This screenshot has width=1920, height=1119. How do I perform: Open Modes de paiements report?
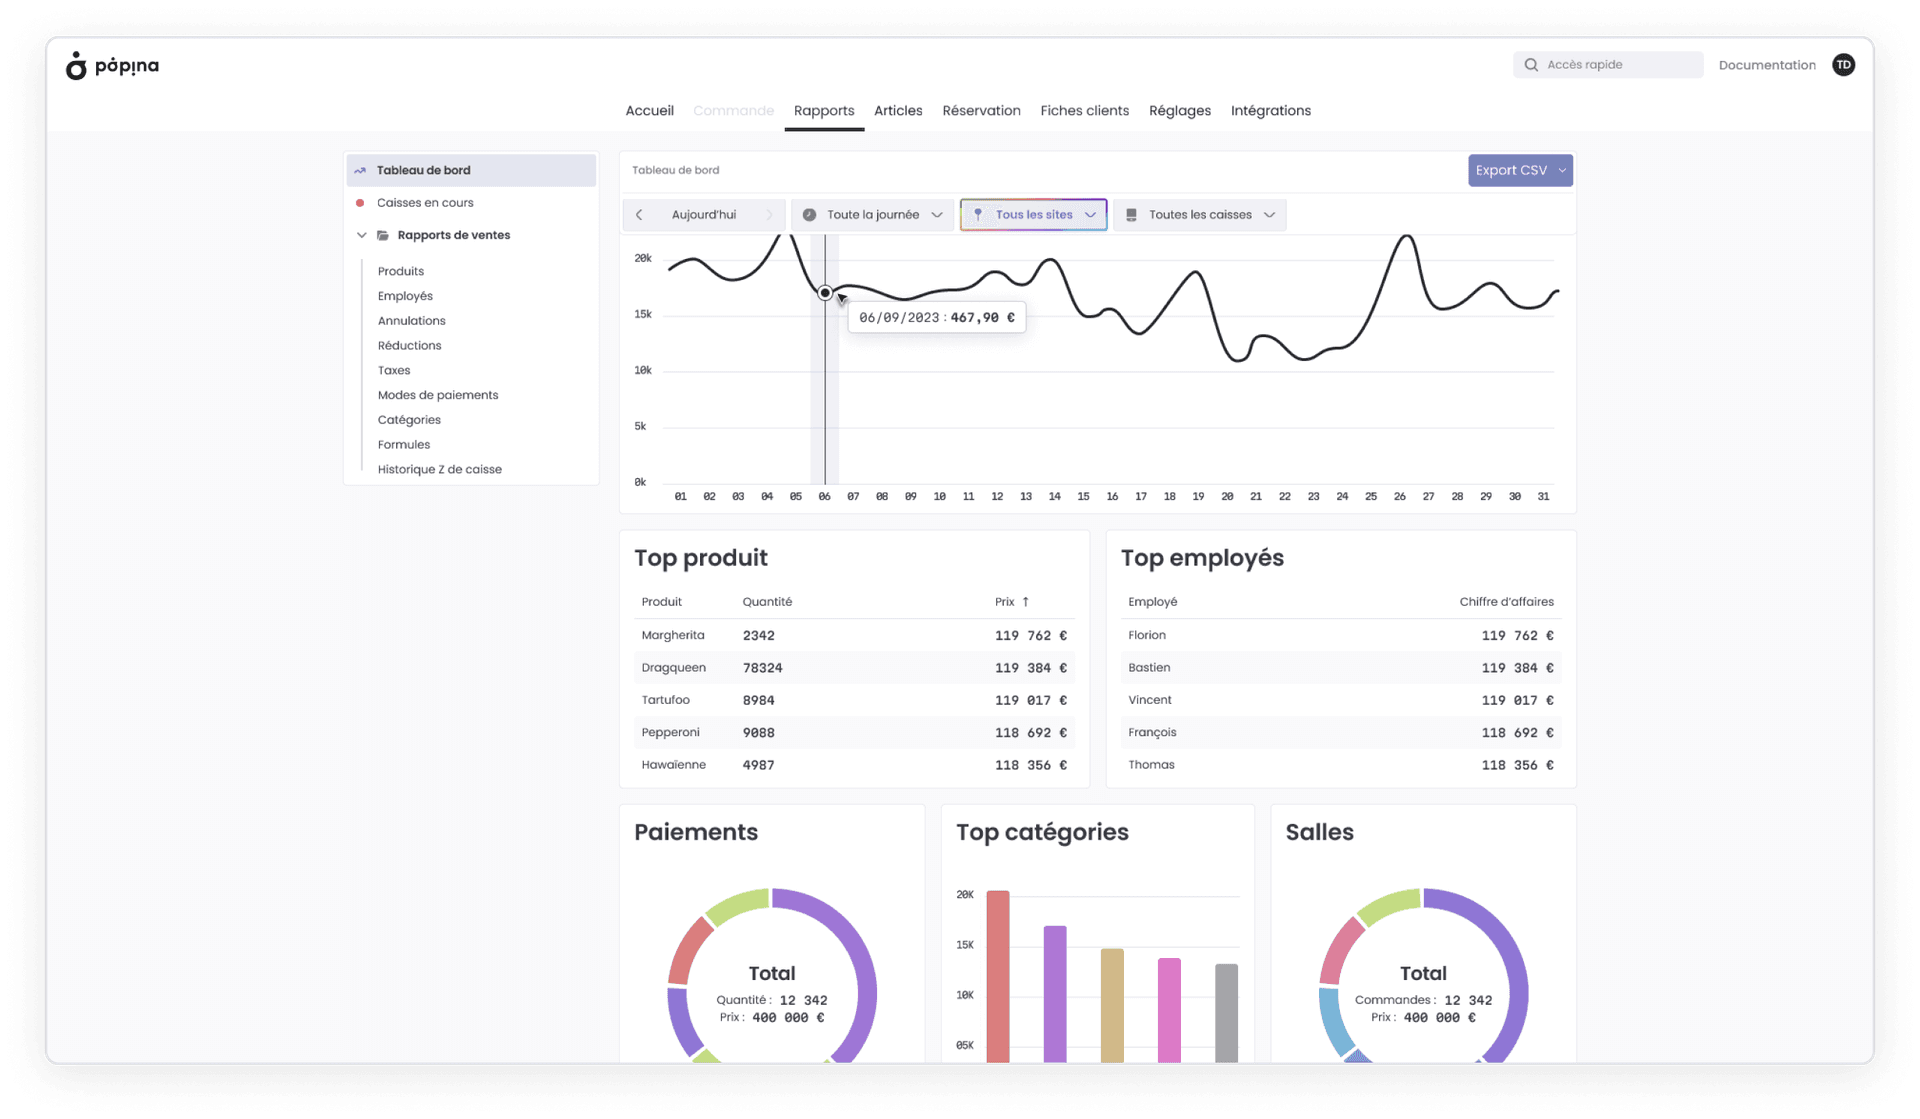[x=437, y=395]
